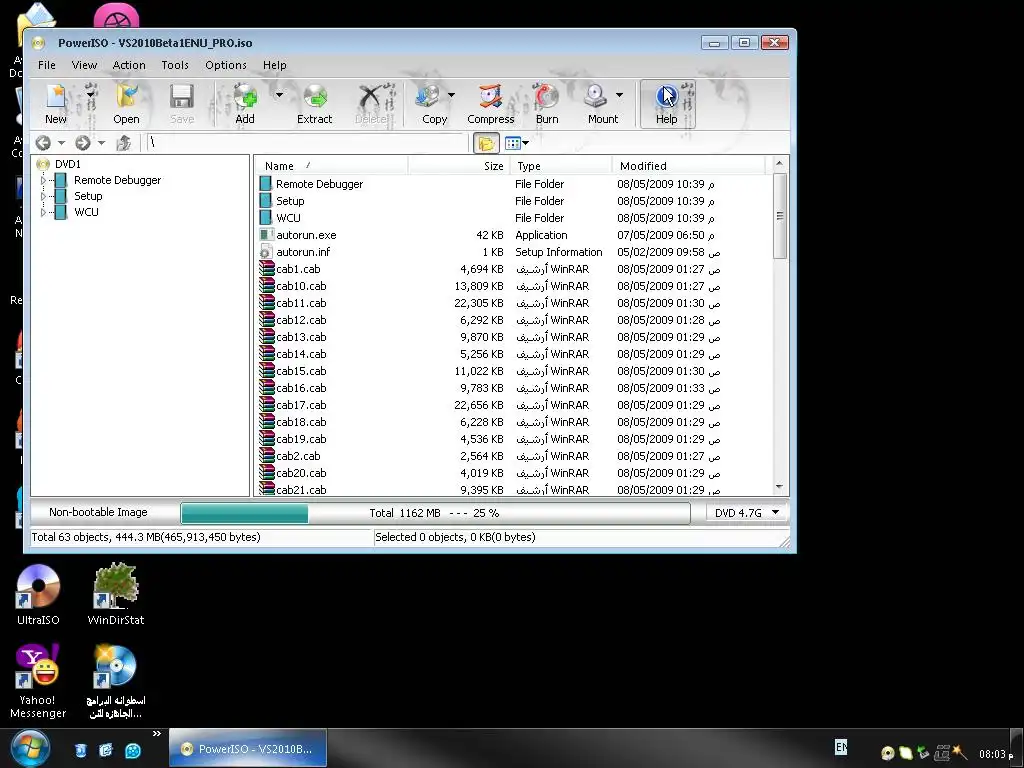Click the Save toolbar icon
The image size is (1024, 768).
point(182,97)
